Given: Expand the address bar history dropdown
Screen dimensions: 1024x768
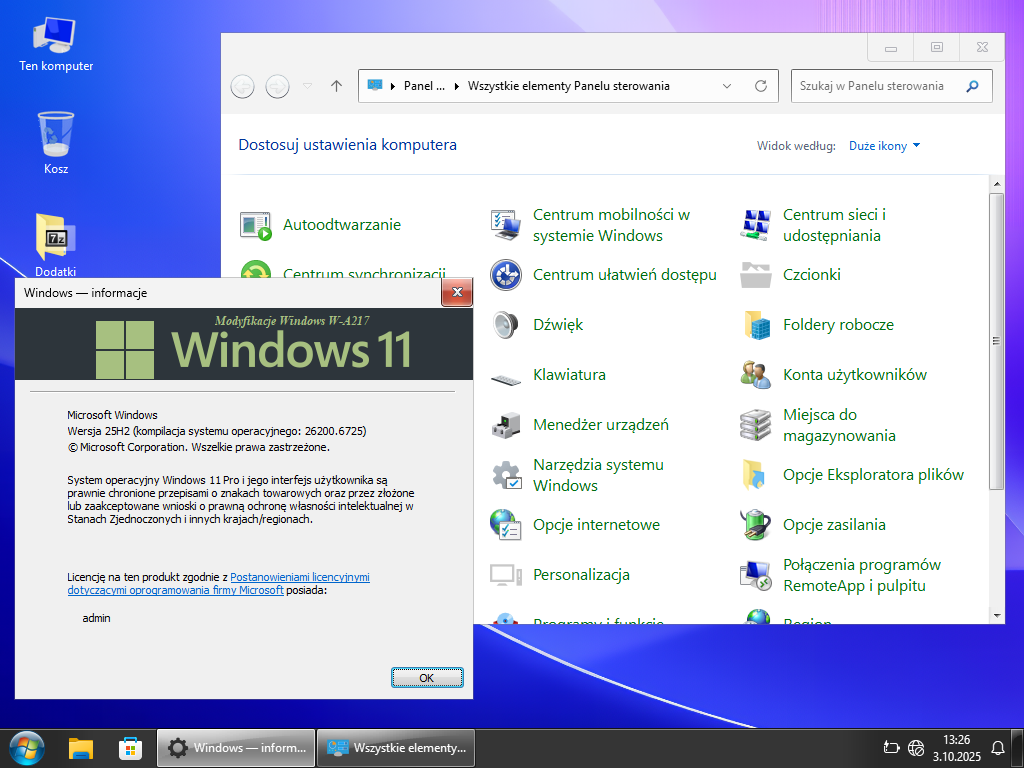Looking at the screenshot, I should [x=727, y=86].
